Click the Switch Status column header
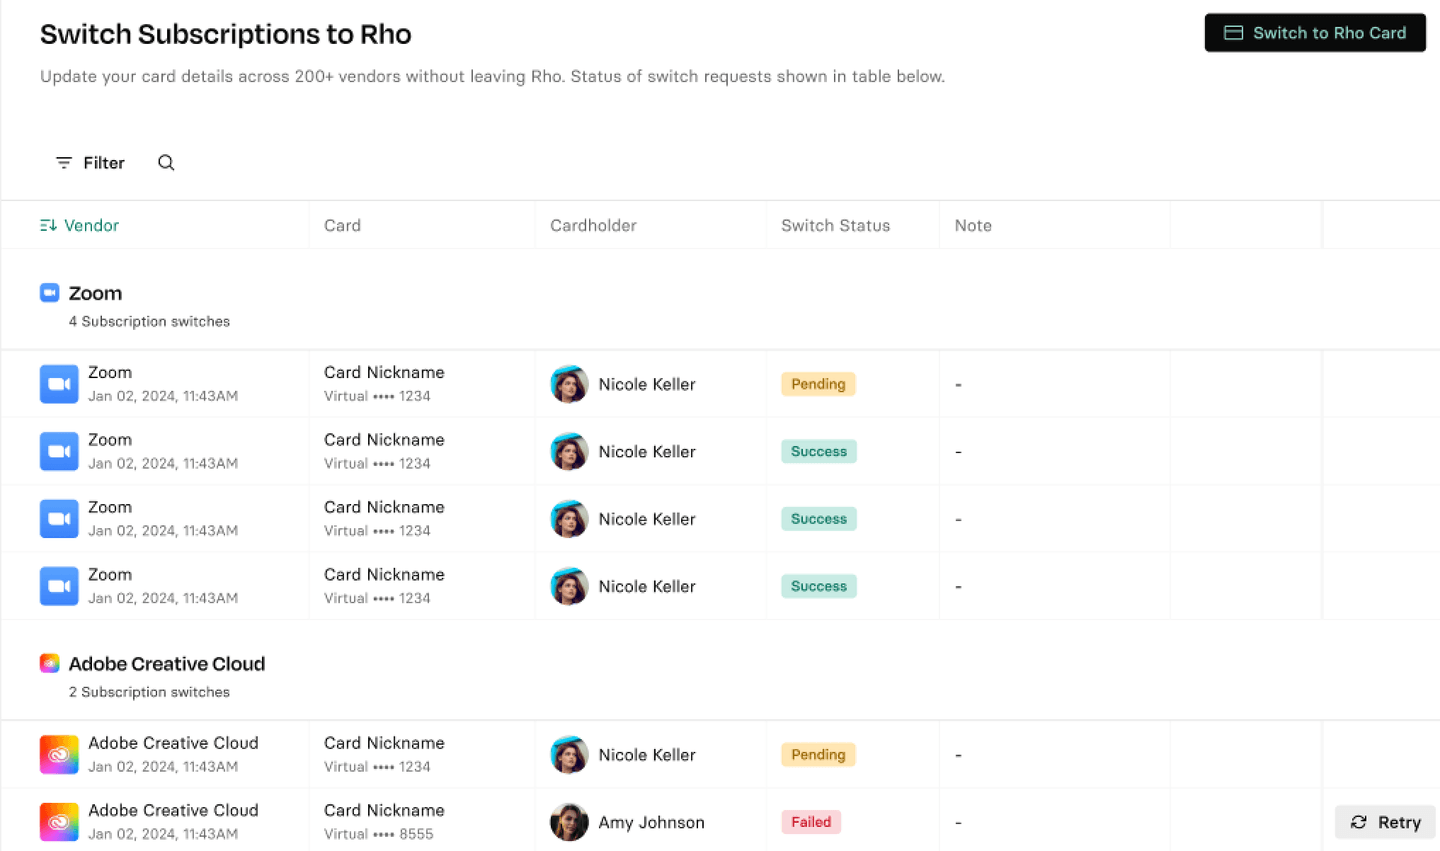 (835, 226)
